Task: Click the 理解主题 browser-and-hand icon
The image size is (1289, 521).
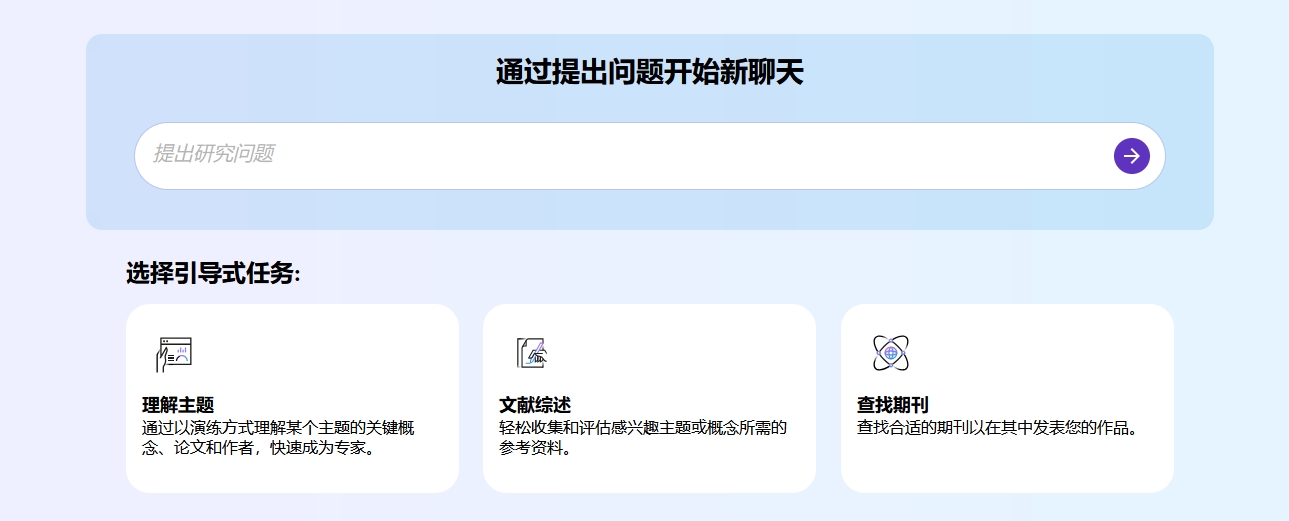Action: (174, 354)
